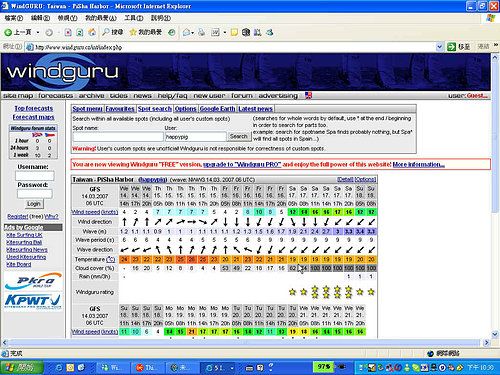Open Kitesurfing Bali ad link

point(24,242)
